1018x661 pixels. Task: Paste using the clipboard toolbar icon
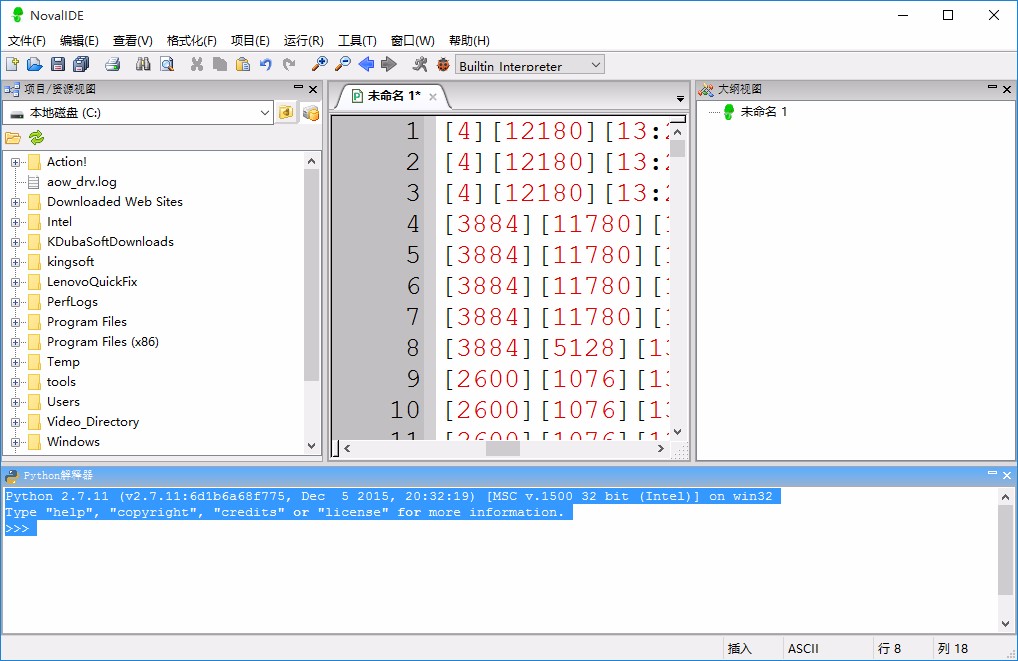243,64
